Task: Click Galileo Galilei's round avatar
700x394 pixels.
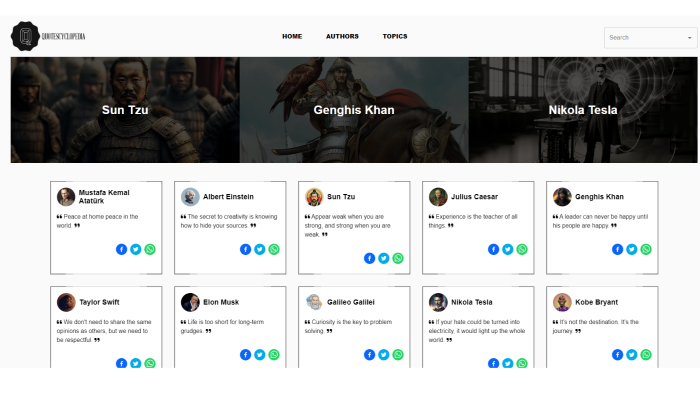Action: point(314,302)
